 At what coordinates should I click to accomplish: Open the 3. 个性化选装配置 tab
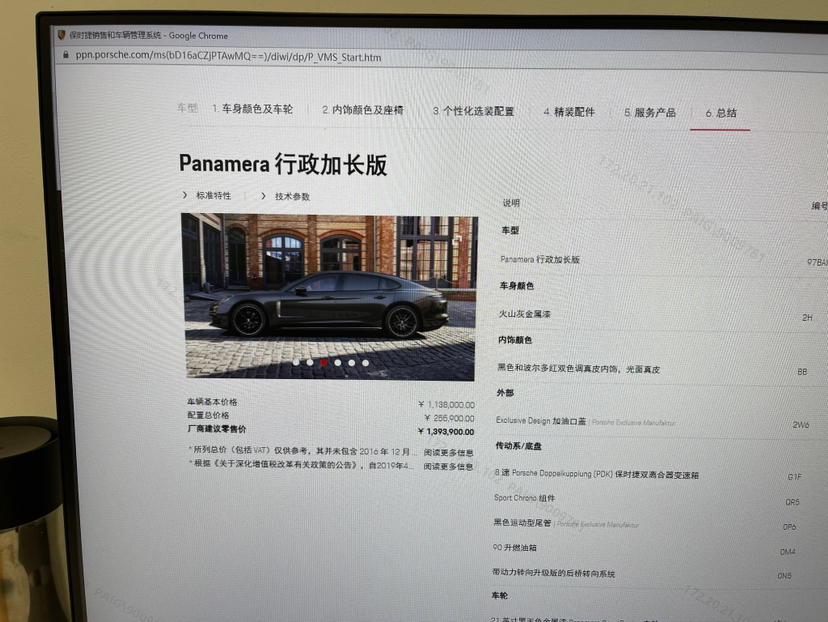coord(473,111)
